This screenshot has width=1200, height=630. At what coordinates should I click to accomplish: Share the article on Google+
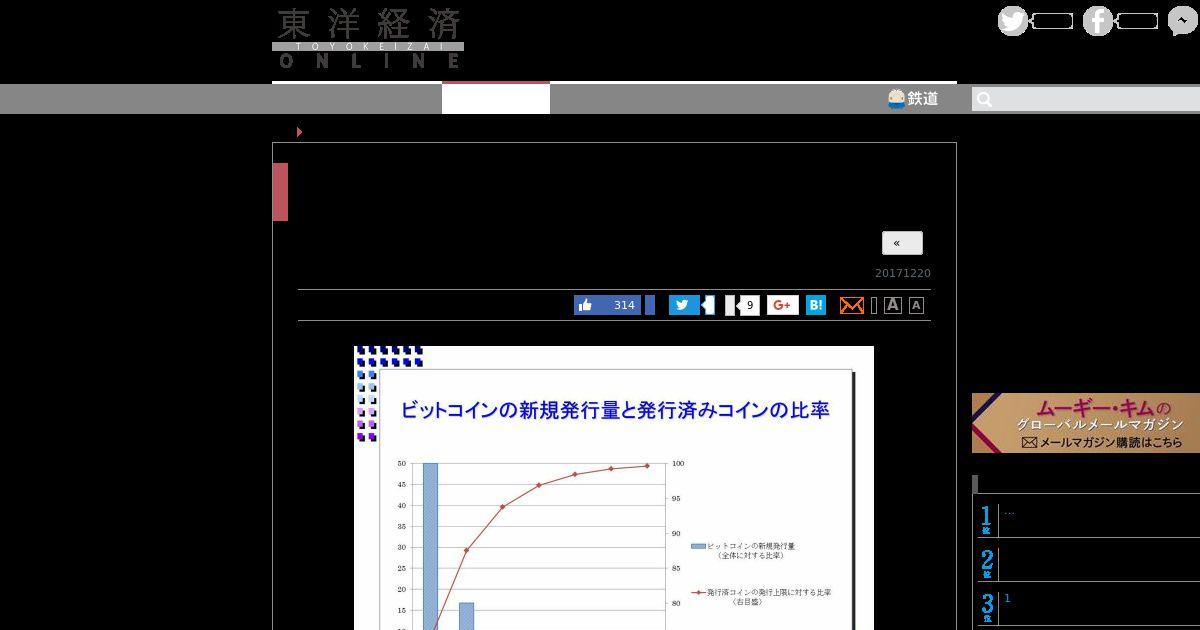(x=783, y=305)
